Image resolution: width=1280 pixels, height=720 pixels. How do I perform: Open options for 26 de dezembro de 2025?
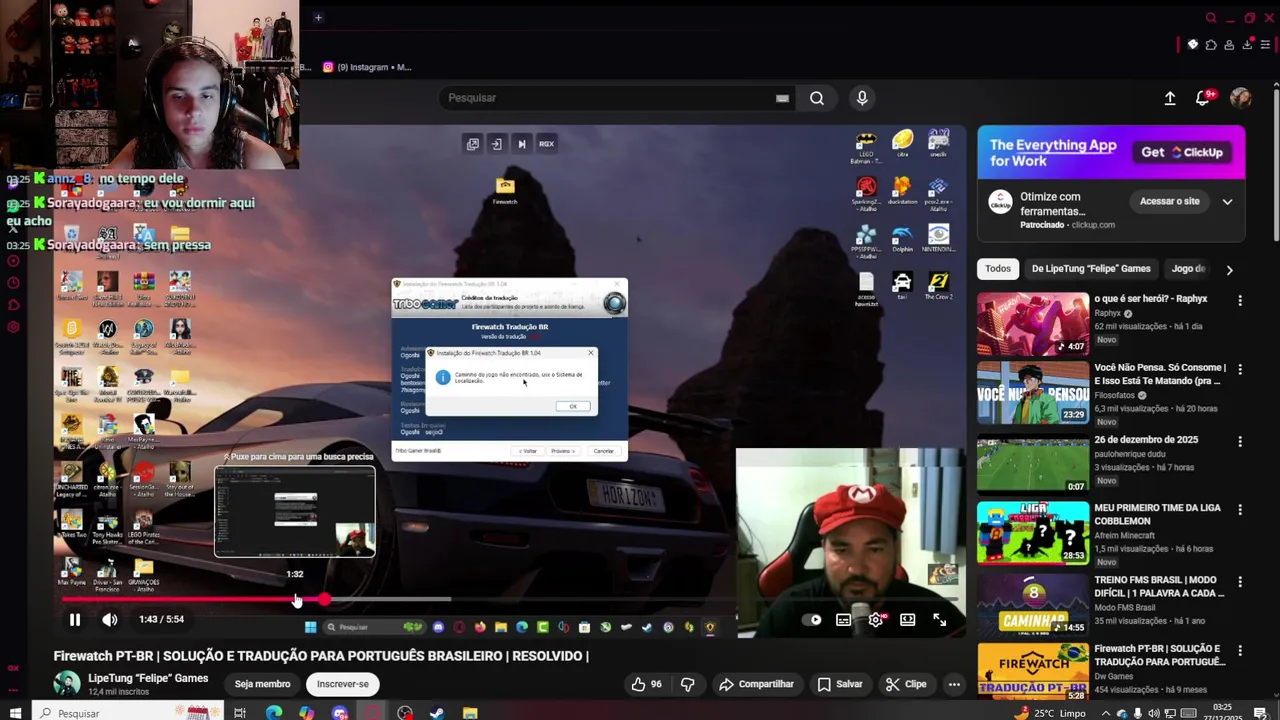click(x=1240, y=442)
